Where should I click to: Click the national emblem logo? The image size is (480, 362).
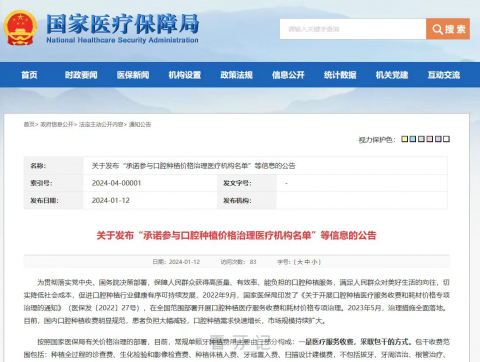pyautogui.click(x=20, y=28)
